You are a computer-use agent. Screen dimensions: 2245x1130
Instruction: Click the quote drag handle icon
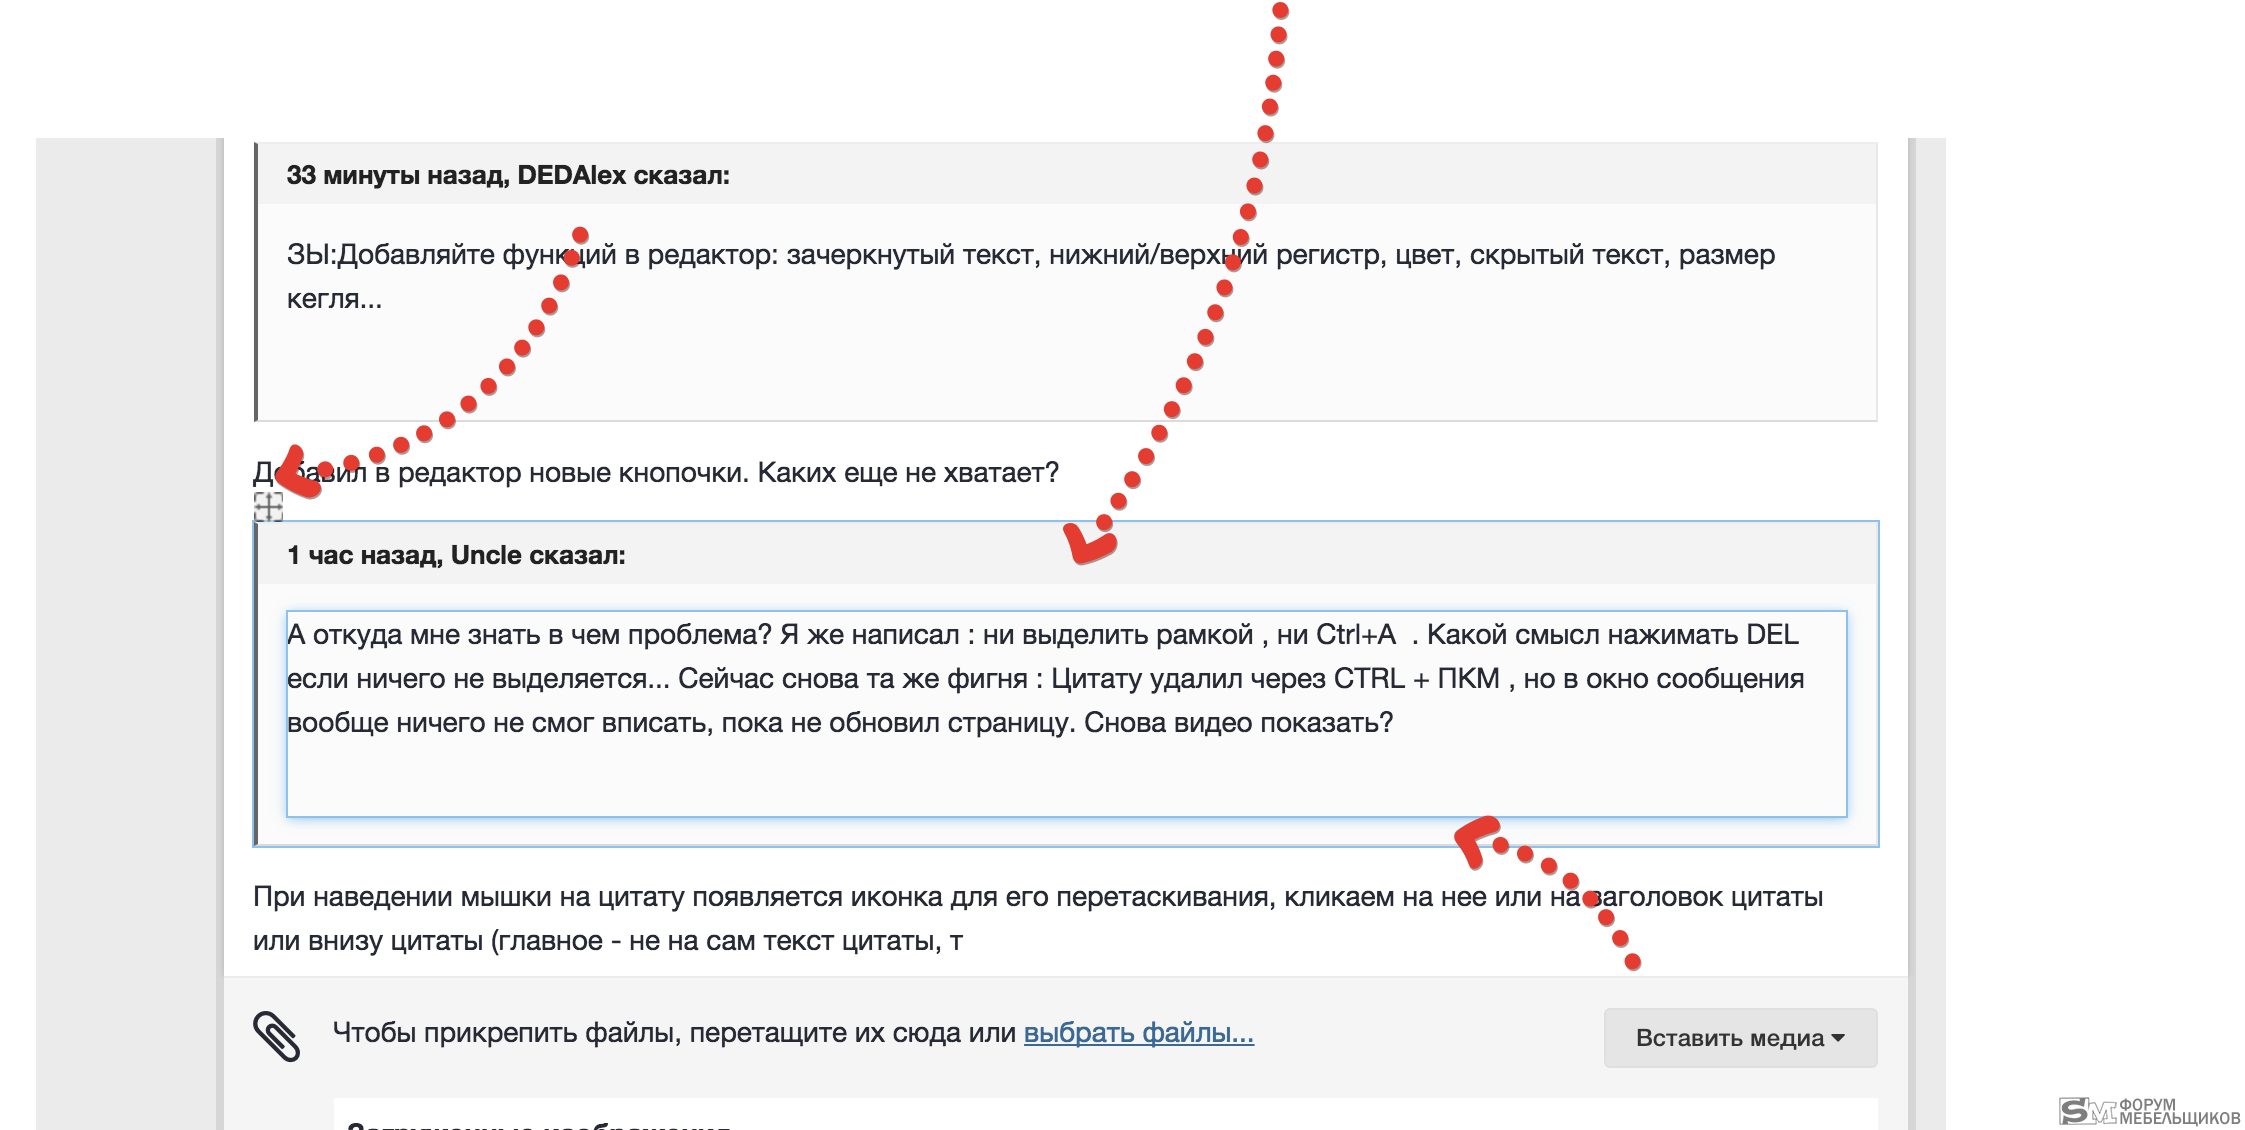pyautogui.click(x=268, y=507)
